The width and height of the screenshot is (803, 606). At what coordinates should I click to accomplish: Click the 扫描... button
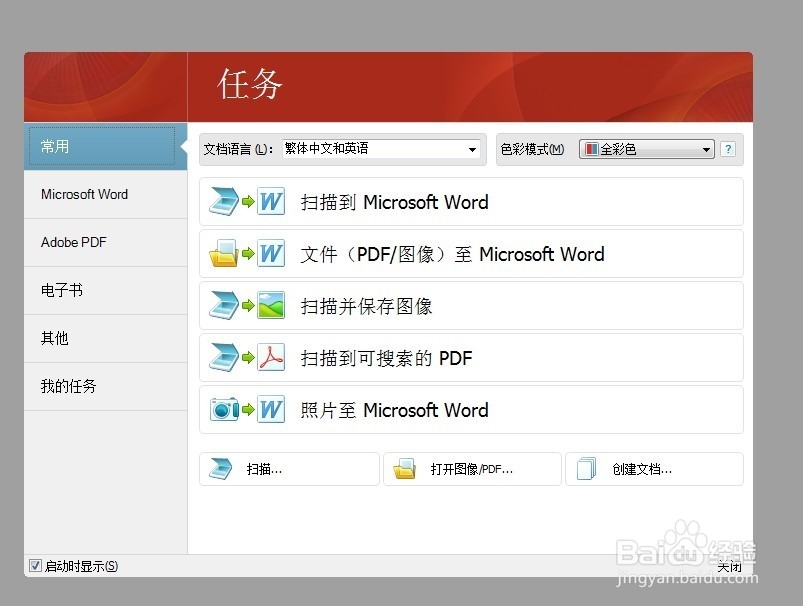pyautogui.click(x=289, y=469)
